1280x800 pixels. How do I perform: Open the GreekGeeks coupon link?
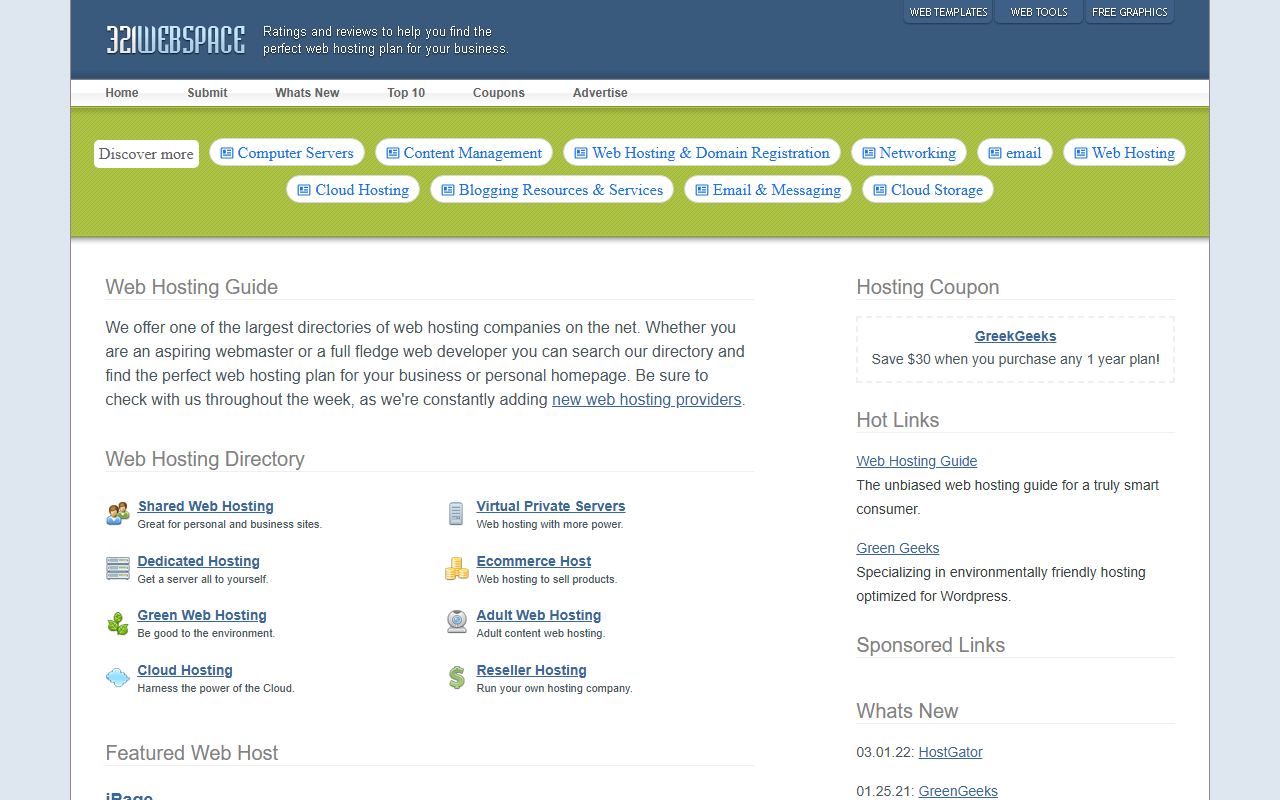click(1015, 337)
